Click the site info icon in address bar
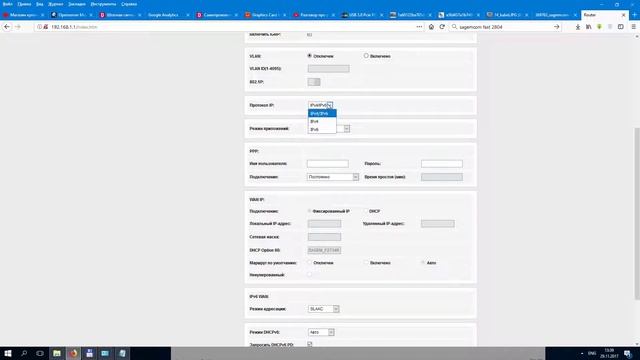The height and width of the screenshot is (360, 640). click(x=40, y=27)
